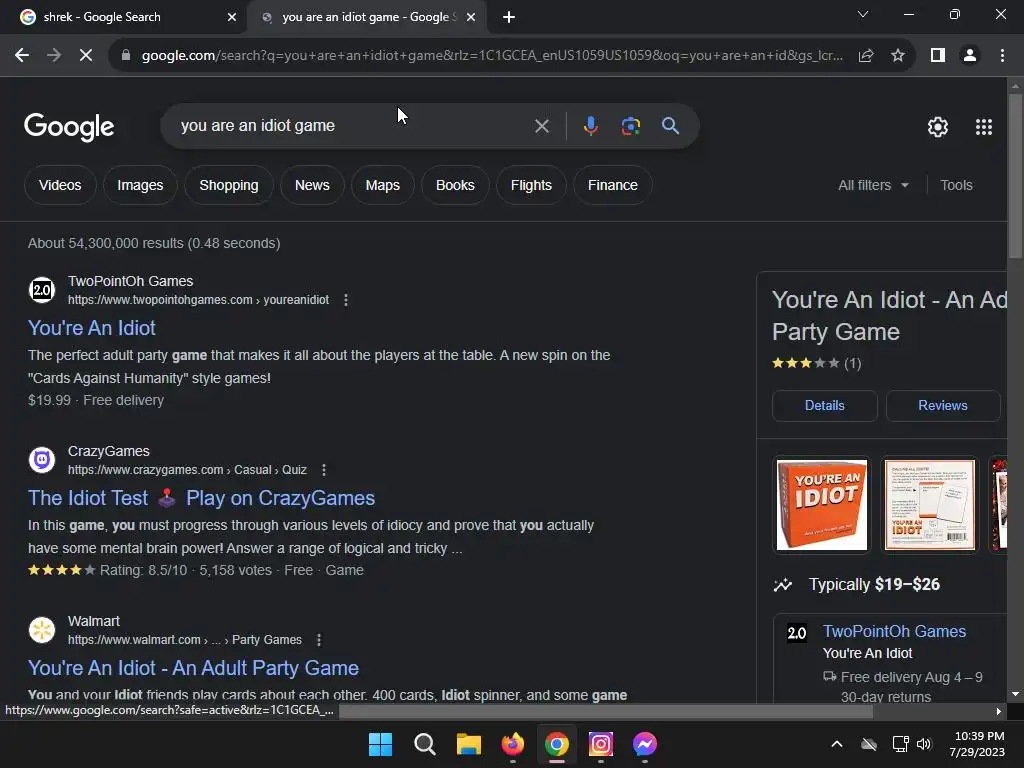Open Chrome side panel
This screenshot has width=1024, height=768.
(x=938, y=56)
